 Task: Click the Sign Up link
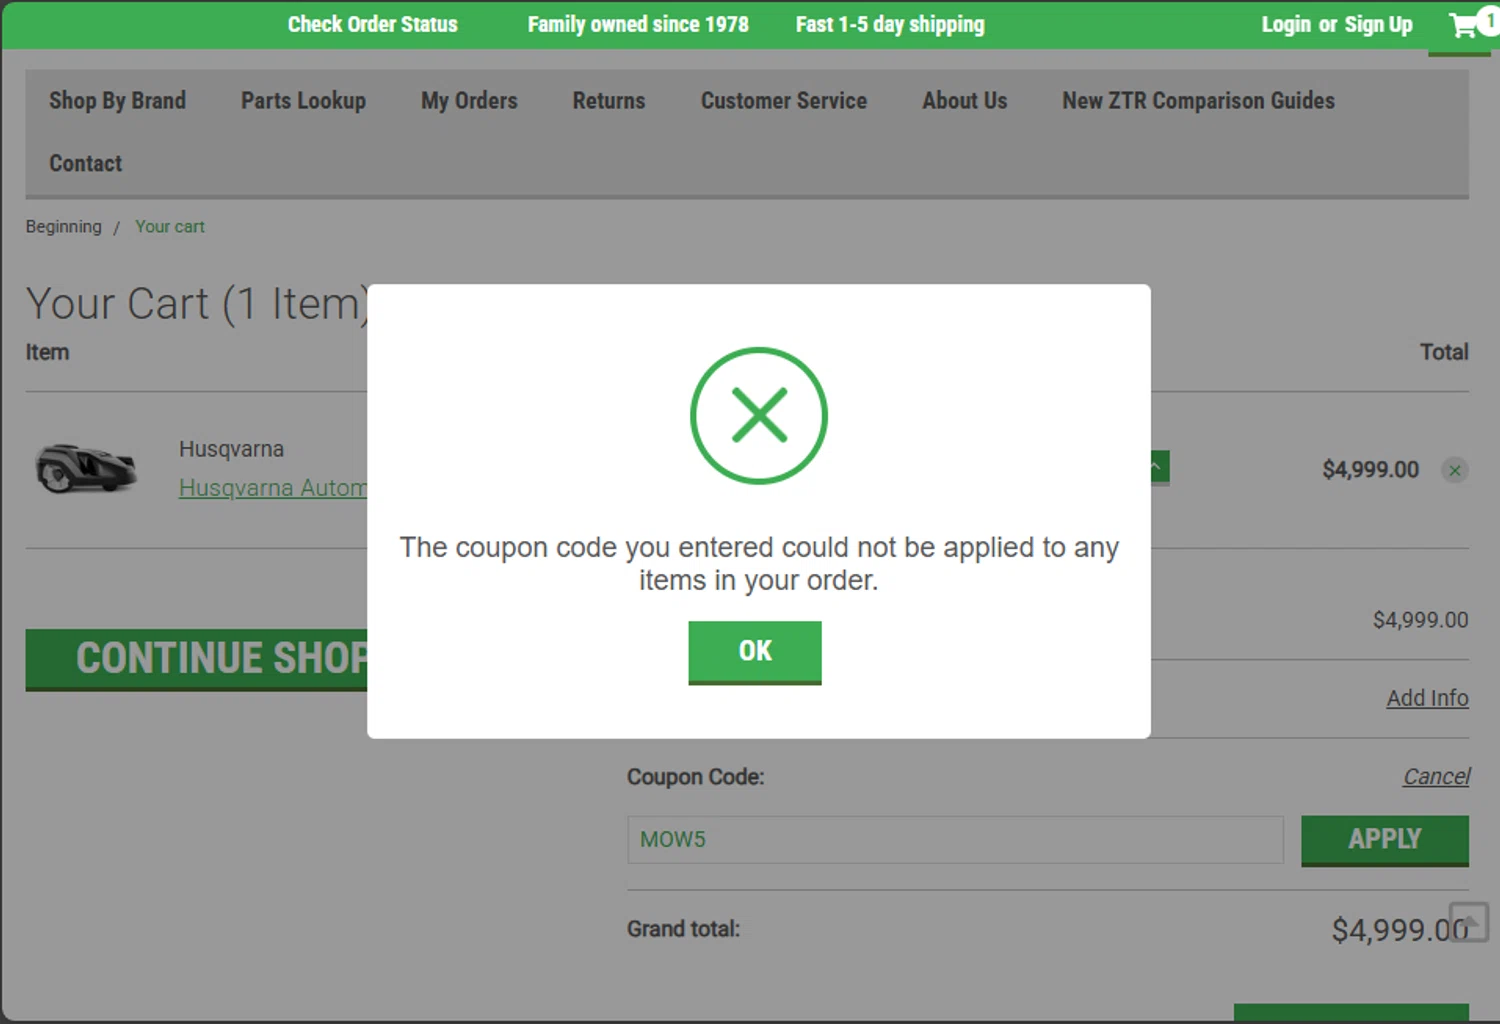click(x=1378, y=24)
